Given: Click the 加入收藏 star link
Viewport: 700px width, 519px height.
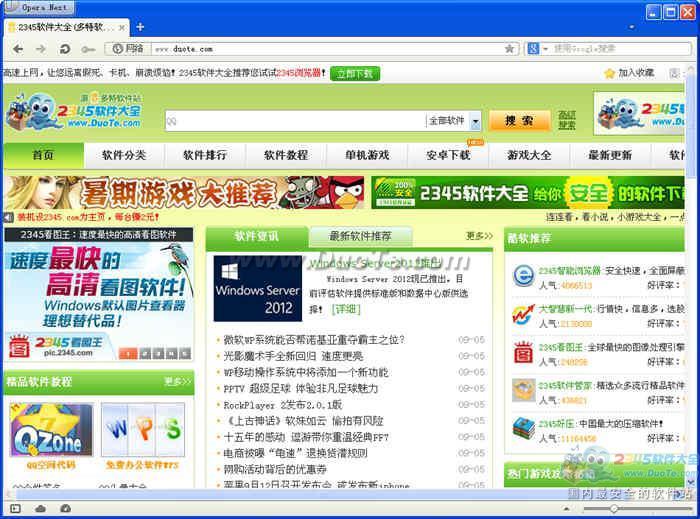Looking at the screenshot, I should pyautogui.click(x=629, y=73).
